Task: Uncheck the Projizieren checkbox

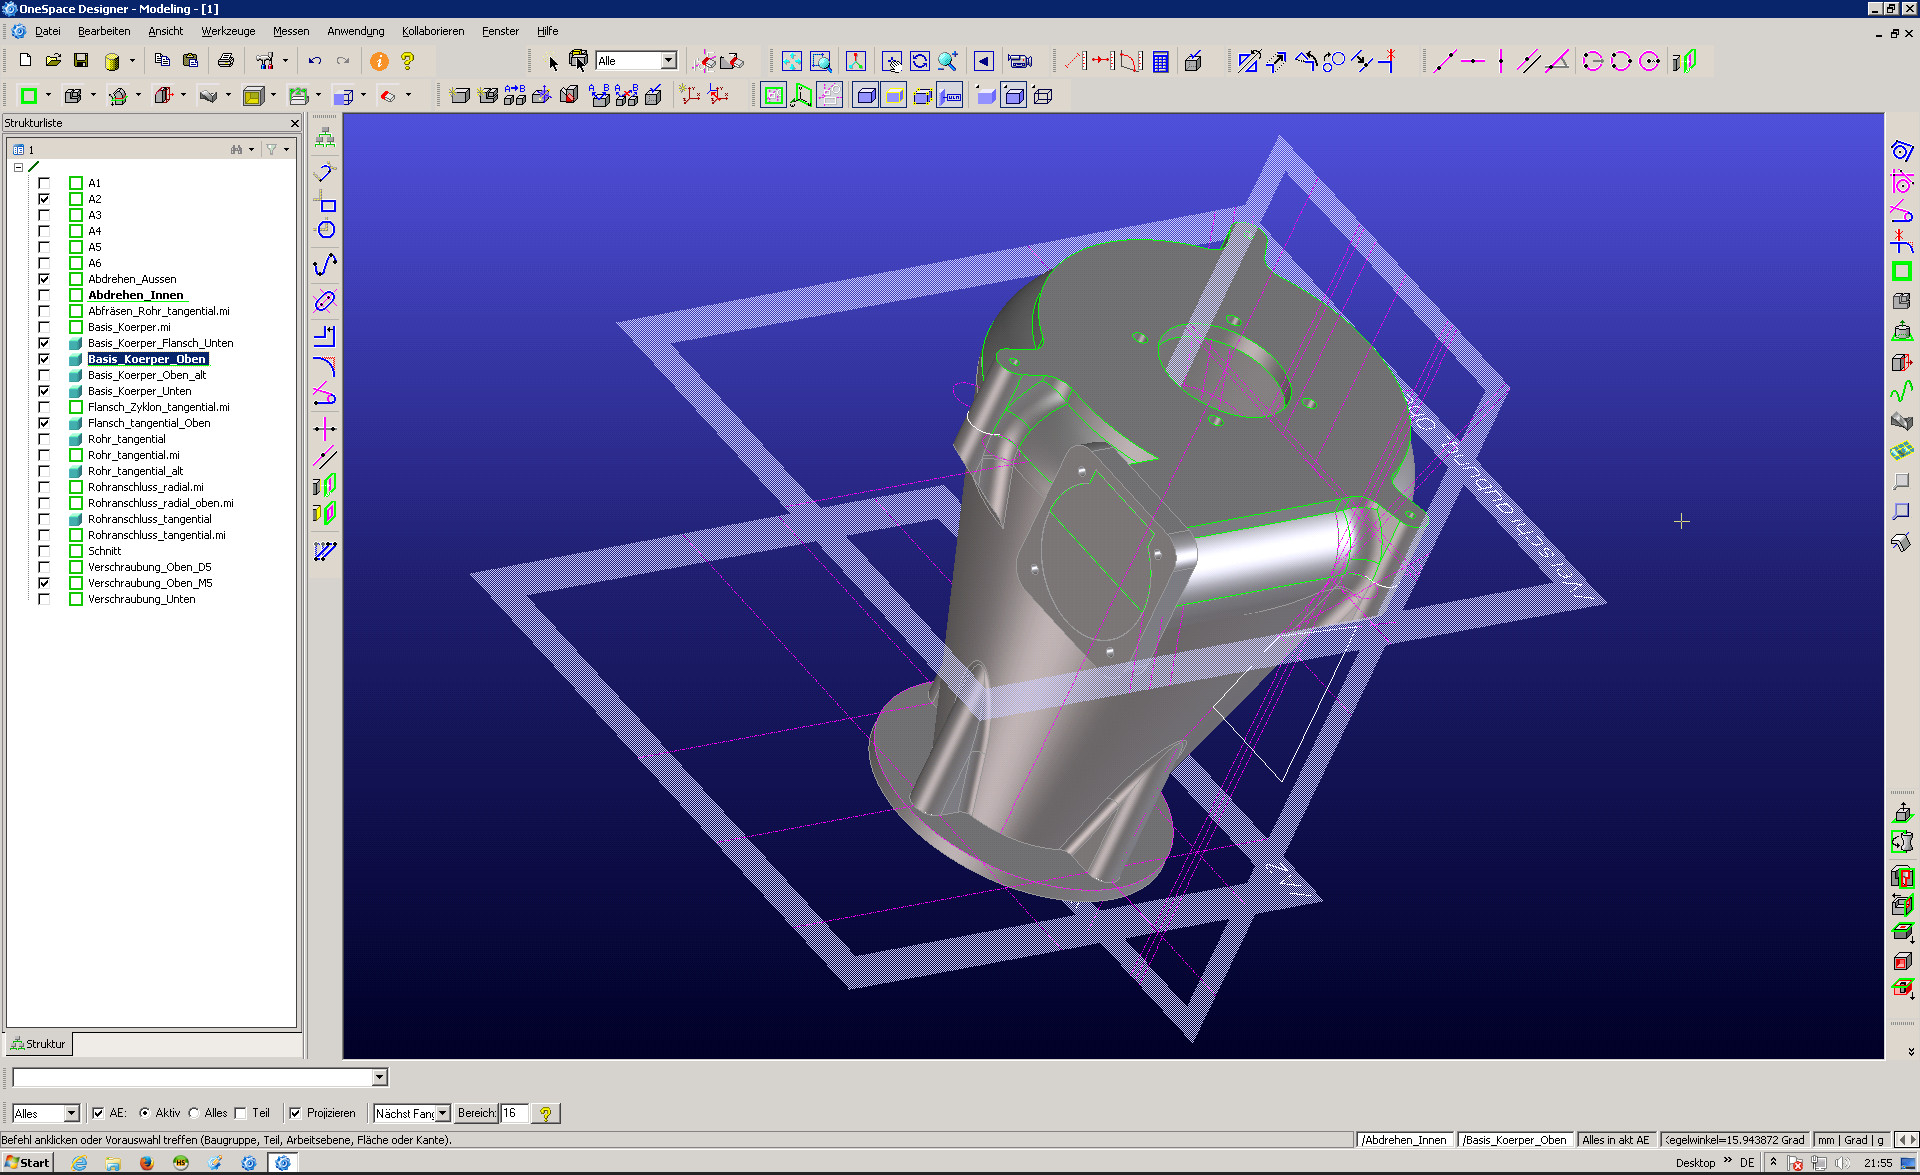Action: [295, 1113]
